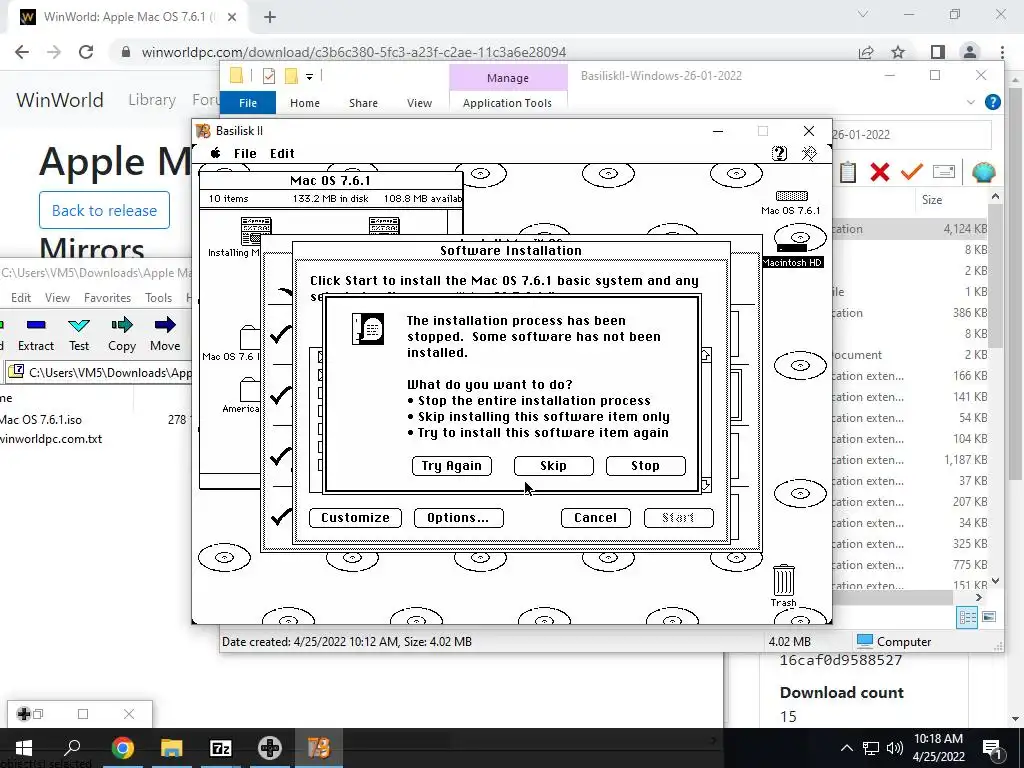
Task: Click the Skip button
Action: point(553,466)
